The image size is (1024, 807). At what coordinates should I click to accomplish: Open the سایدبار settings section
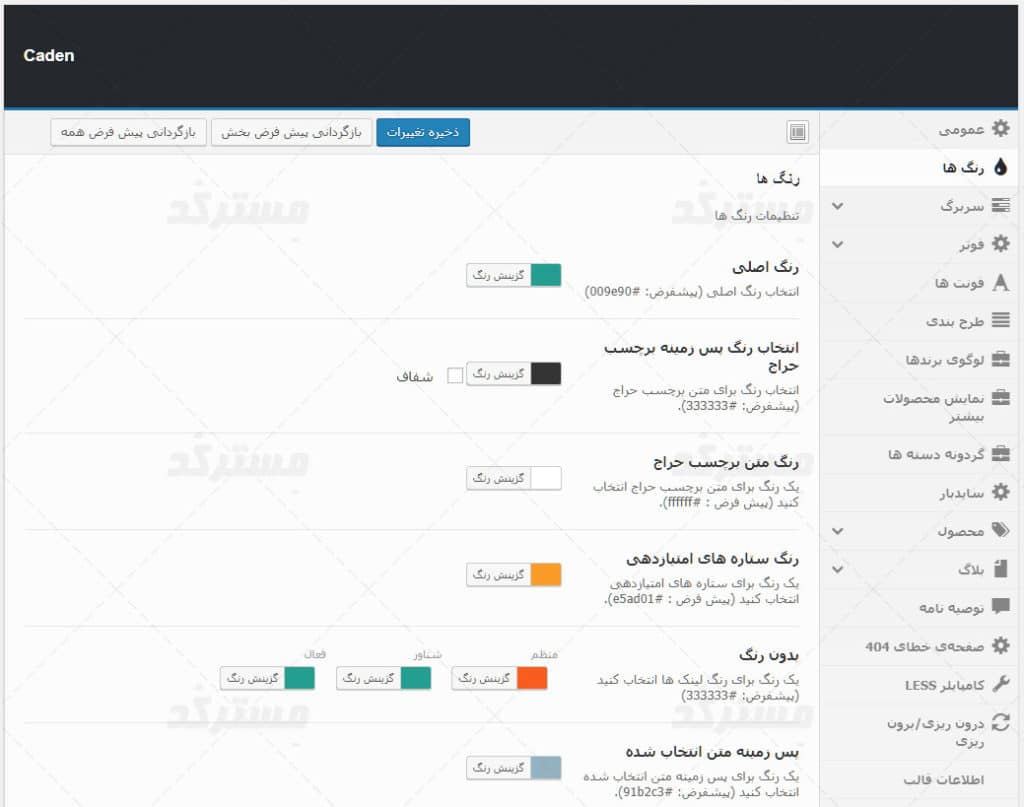[x=919, y=492]
